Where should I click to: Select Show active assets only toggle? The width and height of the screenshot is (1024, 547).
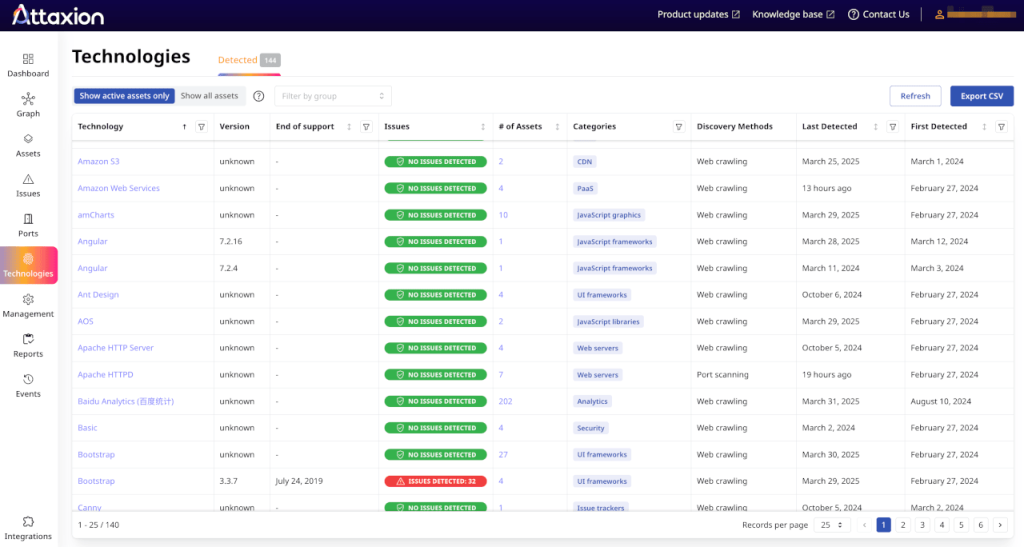point(124,96)
